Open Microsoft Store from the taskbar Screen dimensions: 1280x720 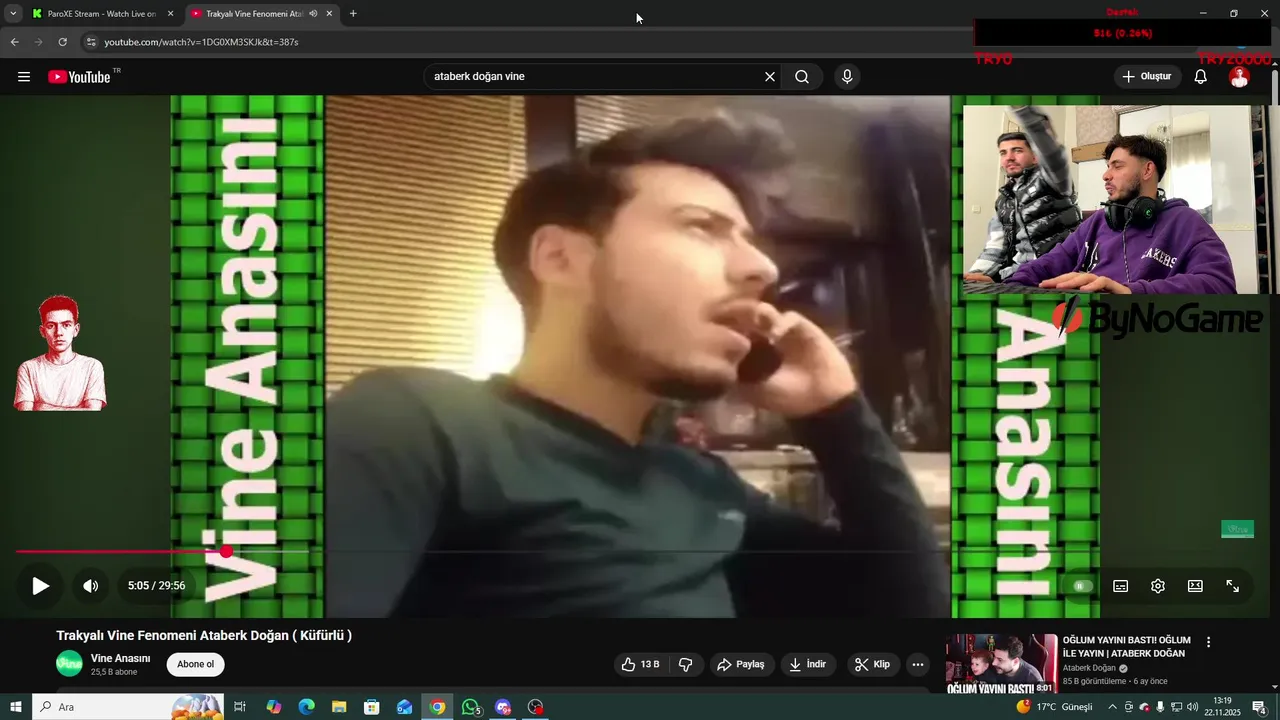click(x=372, y=707)
